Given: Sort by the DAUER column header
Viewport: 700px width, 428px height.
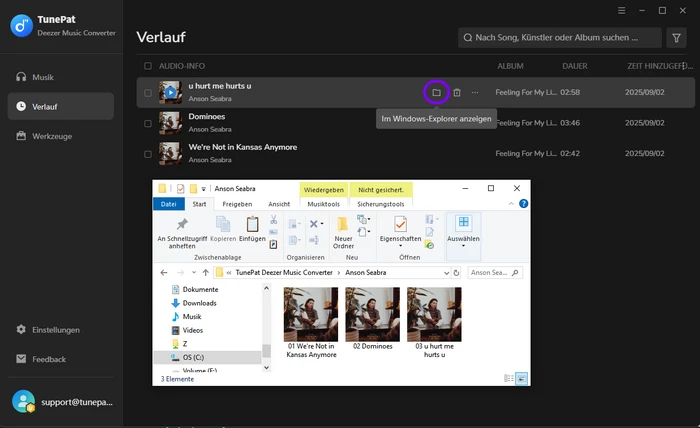Looking at the screenshot, I should tap(575, 66).
